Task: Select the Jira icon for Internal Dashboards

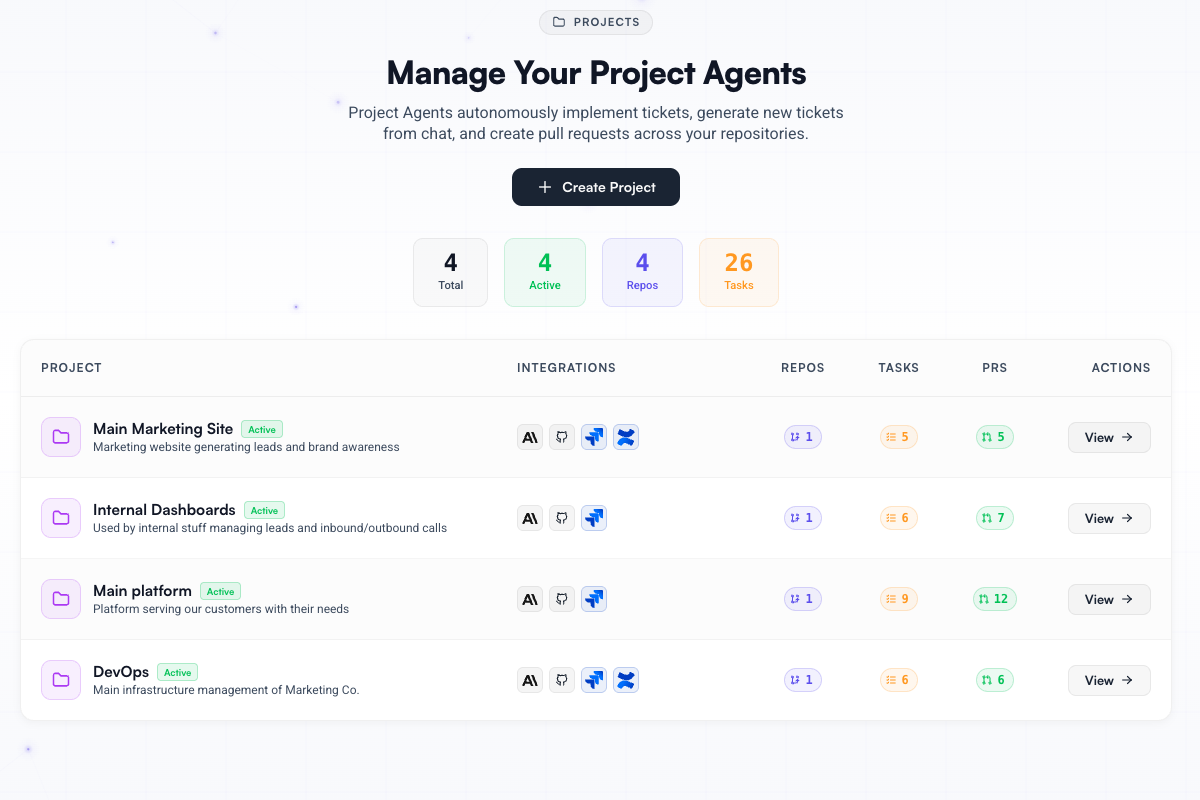Action: 594,518
